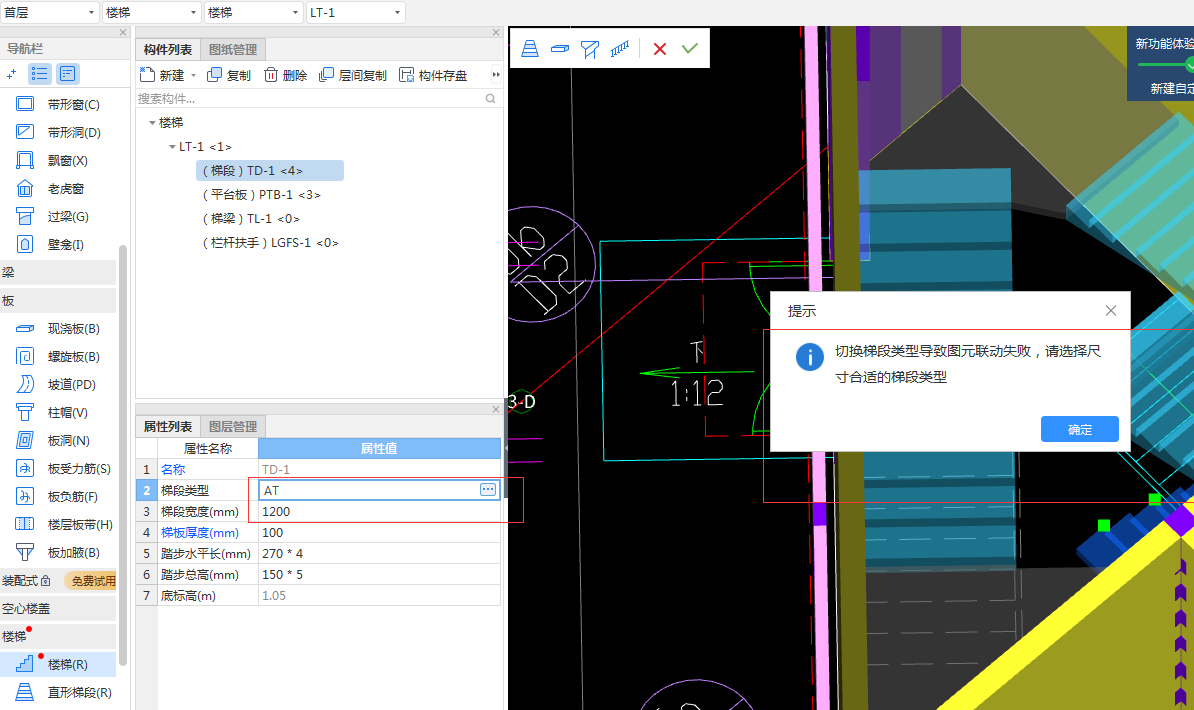The image size is (1194, 710).
Task: Select 老虎窗 component
Action: [x=50, y=189]
